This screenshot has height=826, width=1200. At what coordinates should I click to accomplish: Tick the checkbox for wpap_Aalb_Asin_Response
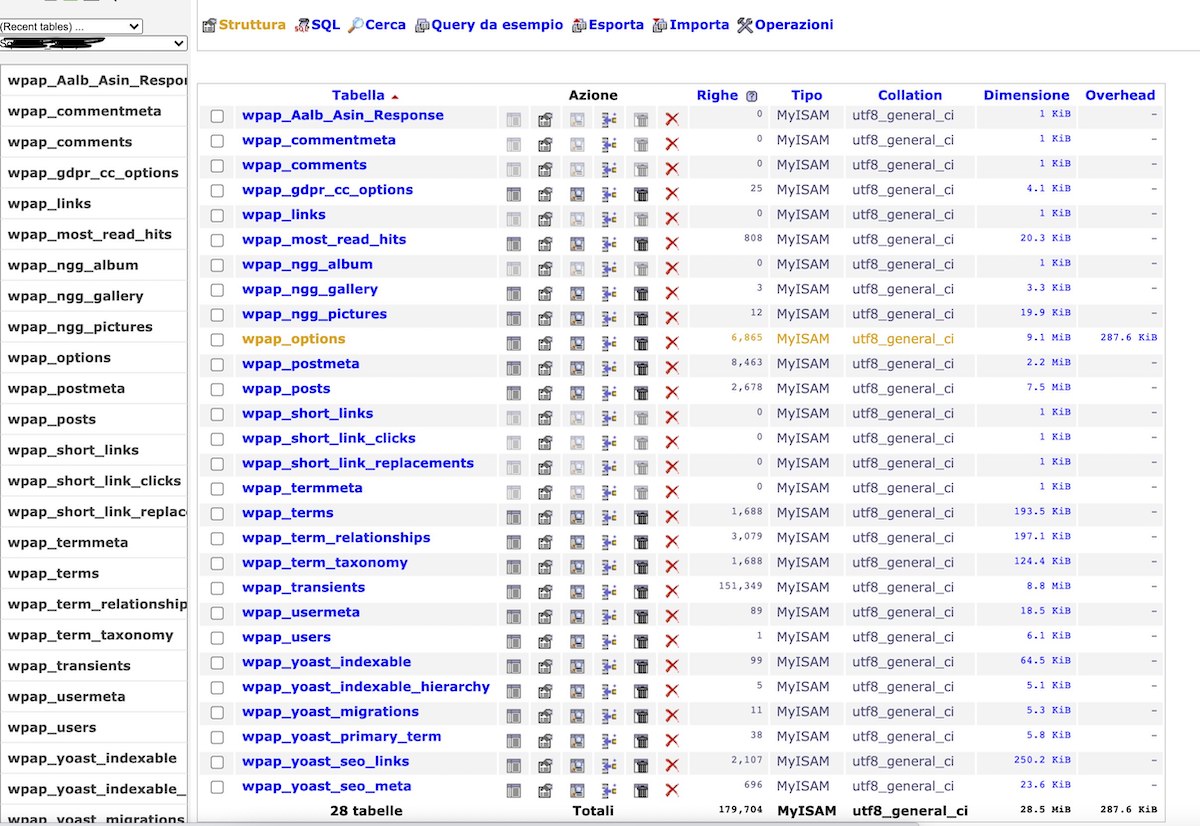(x=217, y=116)
